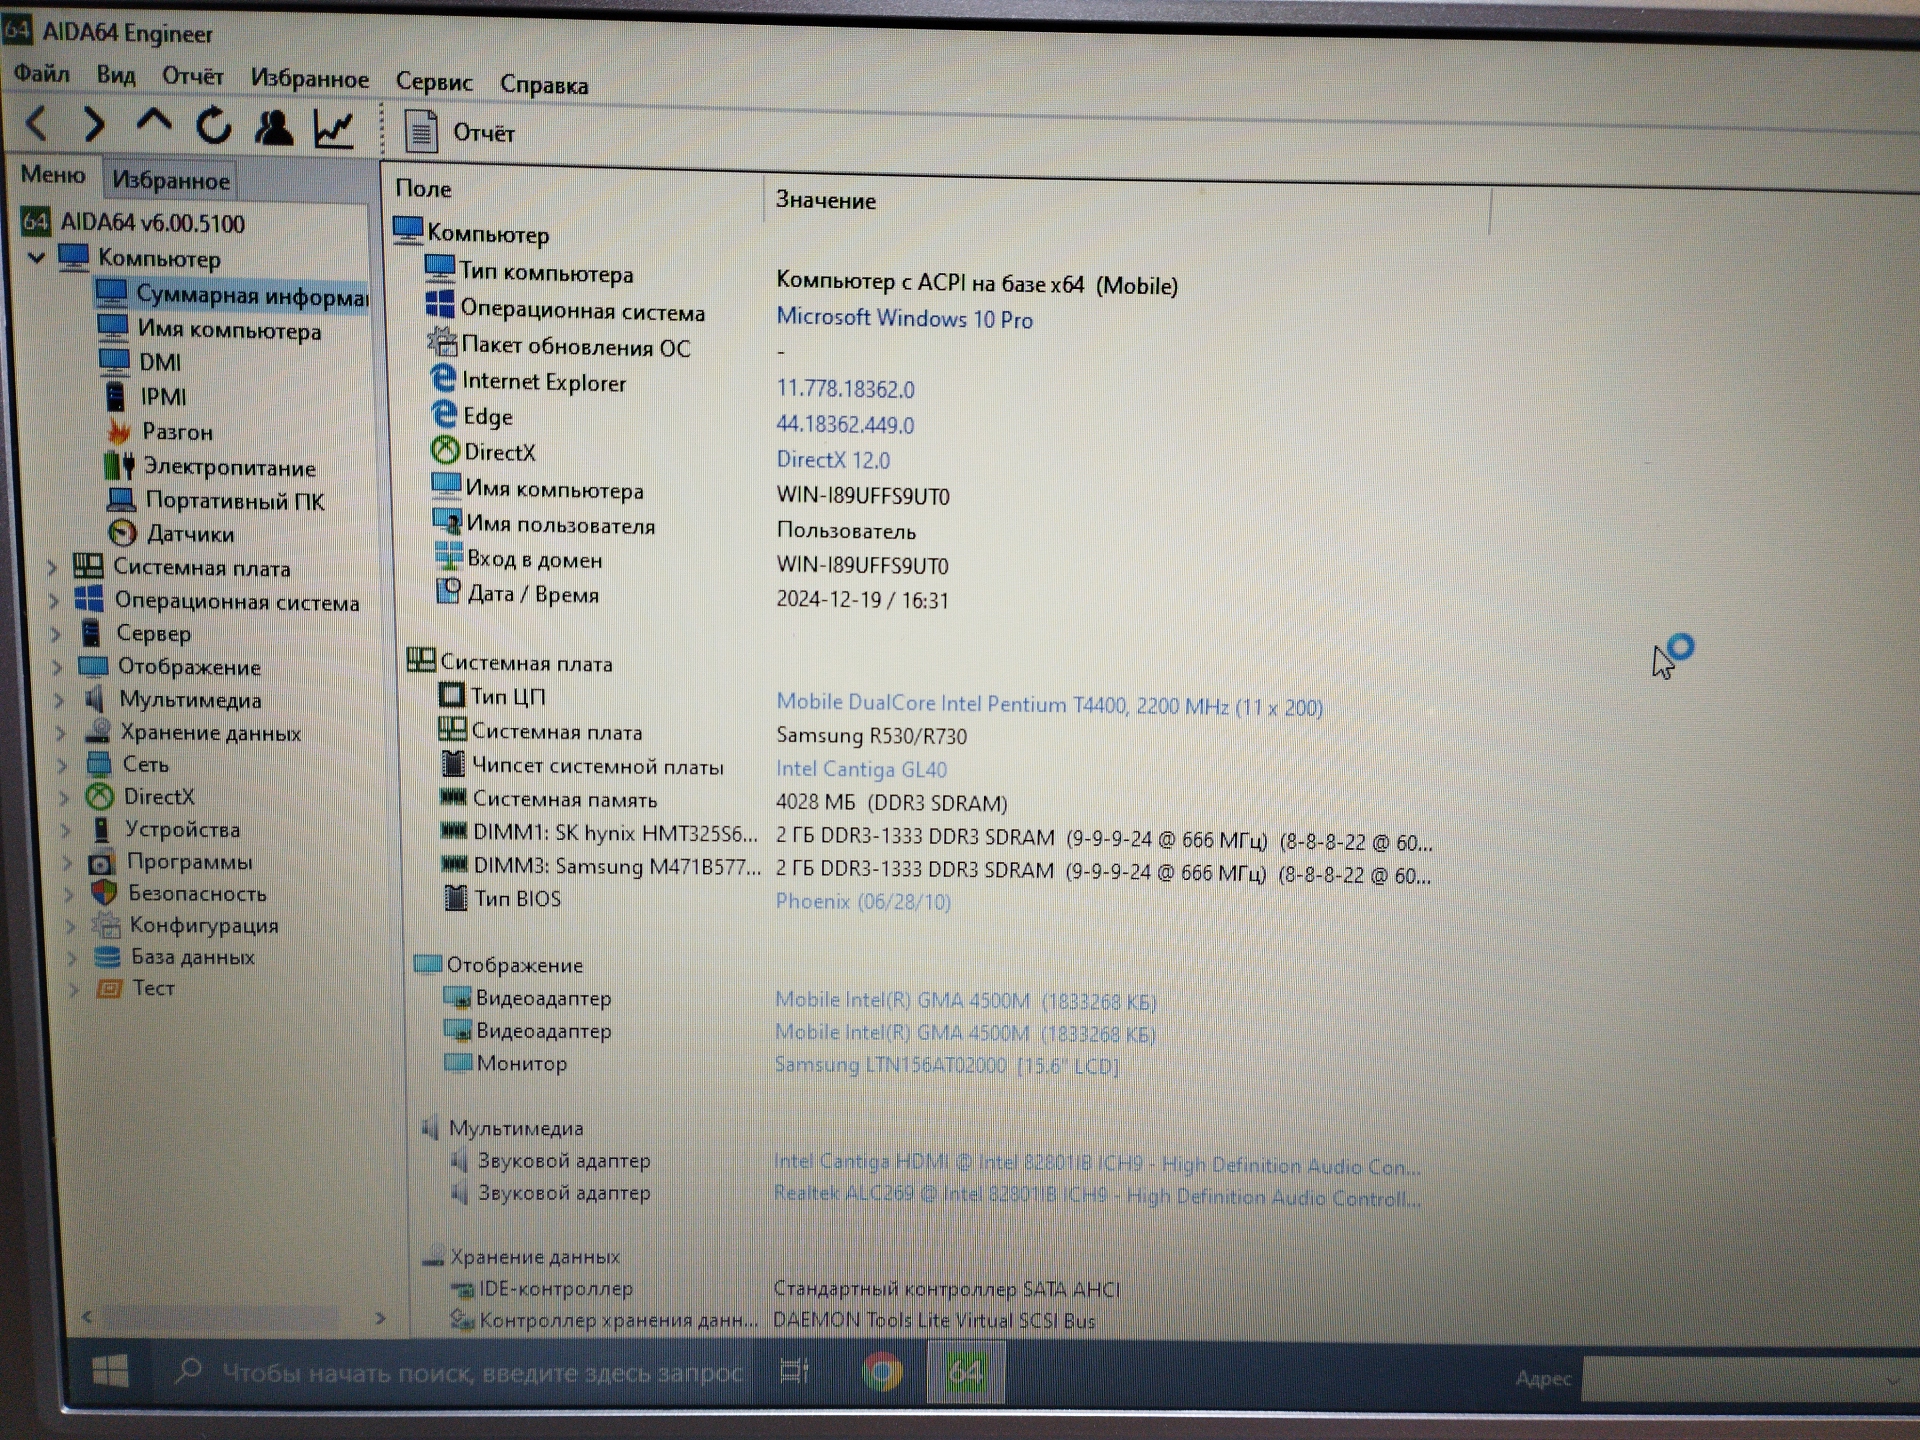Click the Отчёт report toolbar button
1920x1440 pixels.
459,132
